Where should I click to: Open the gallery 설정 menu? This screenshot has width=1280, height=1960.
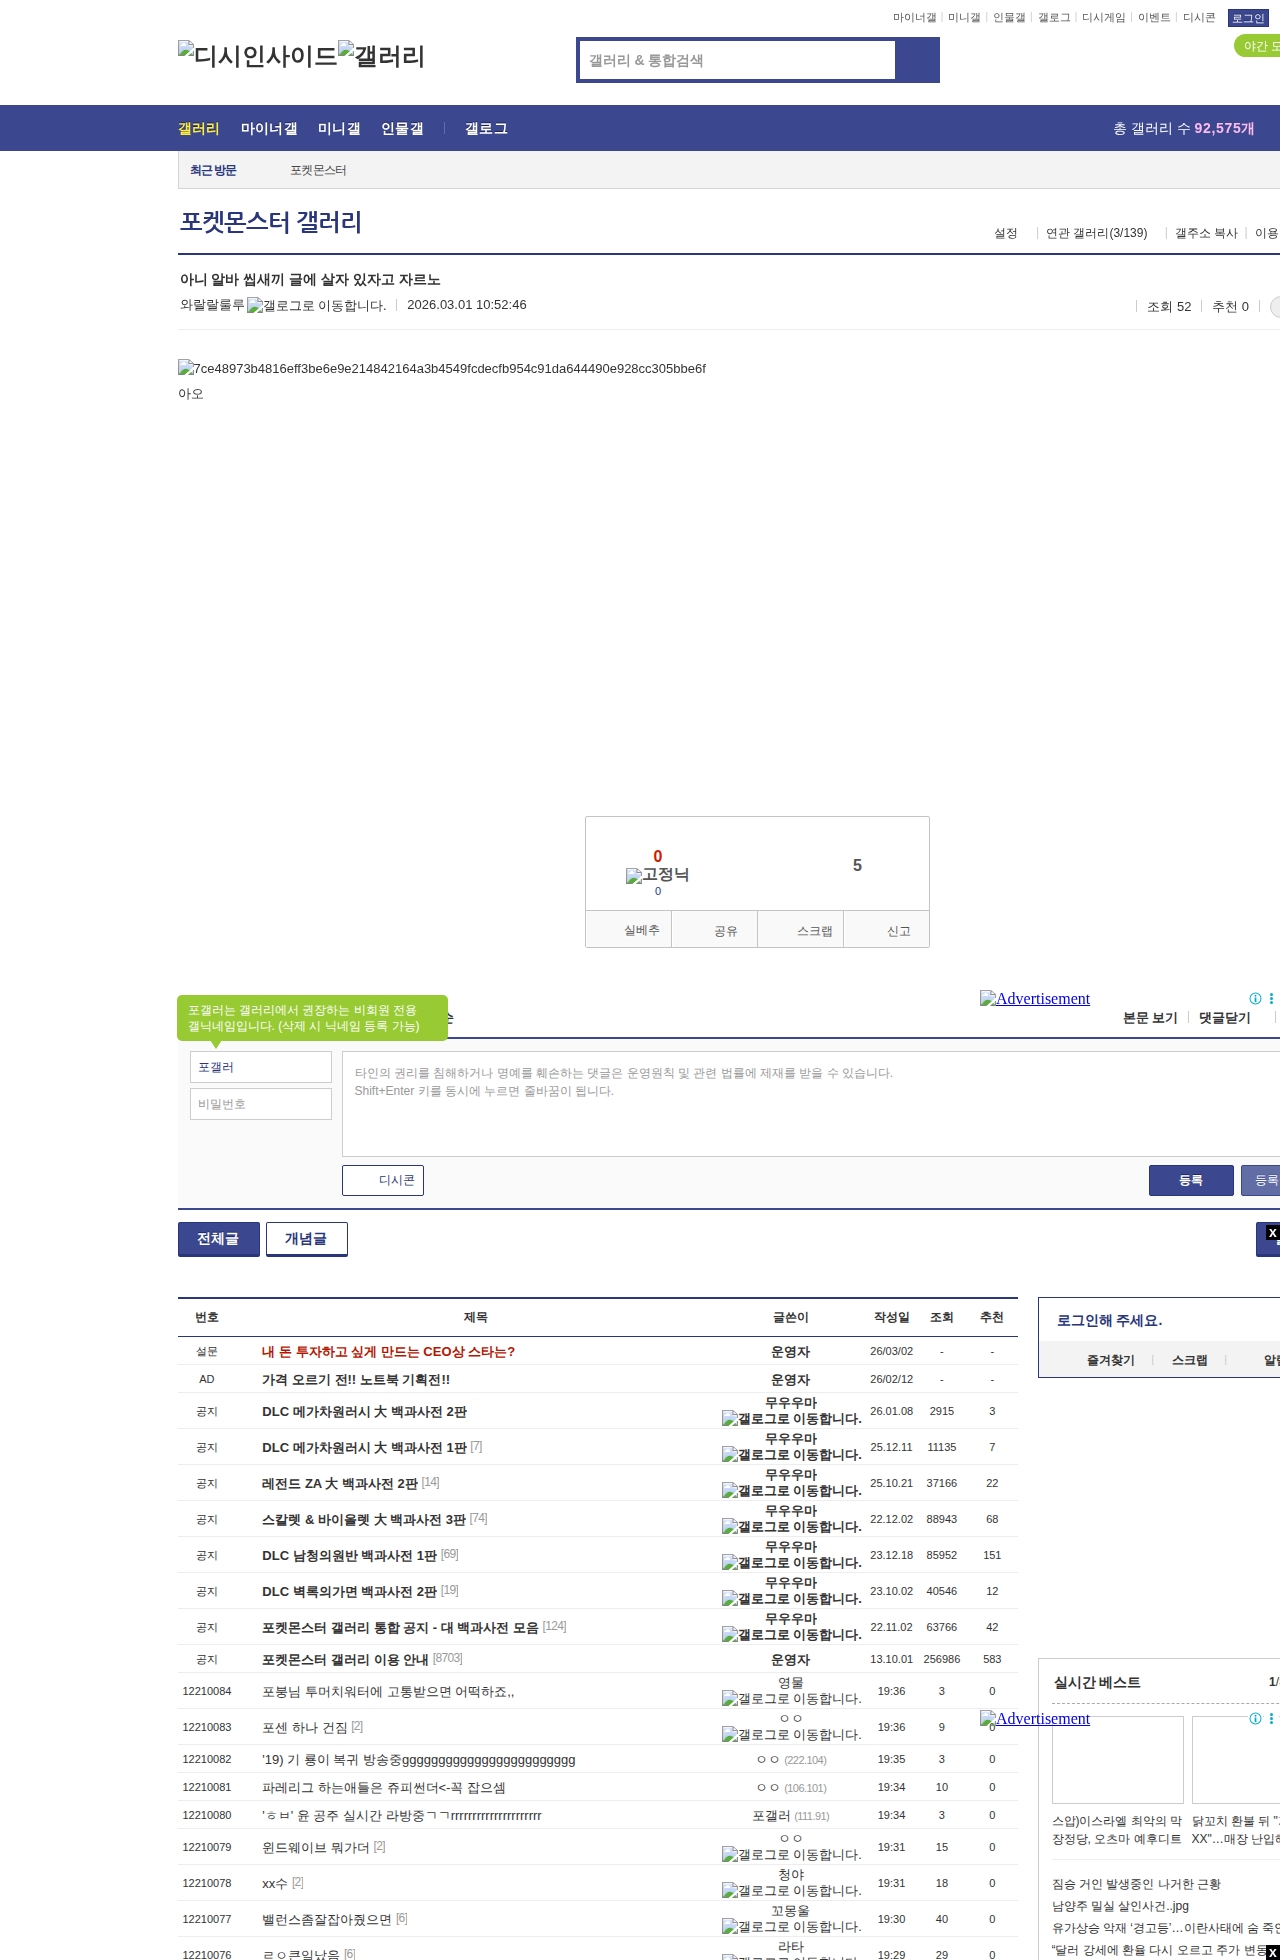(x=1005, y=233)
